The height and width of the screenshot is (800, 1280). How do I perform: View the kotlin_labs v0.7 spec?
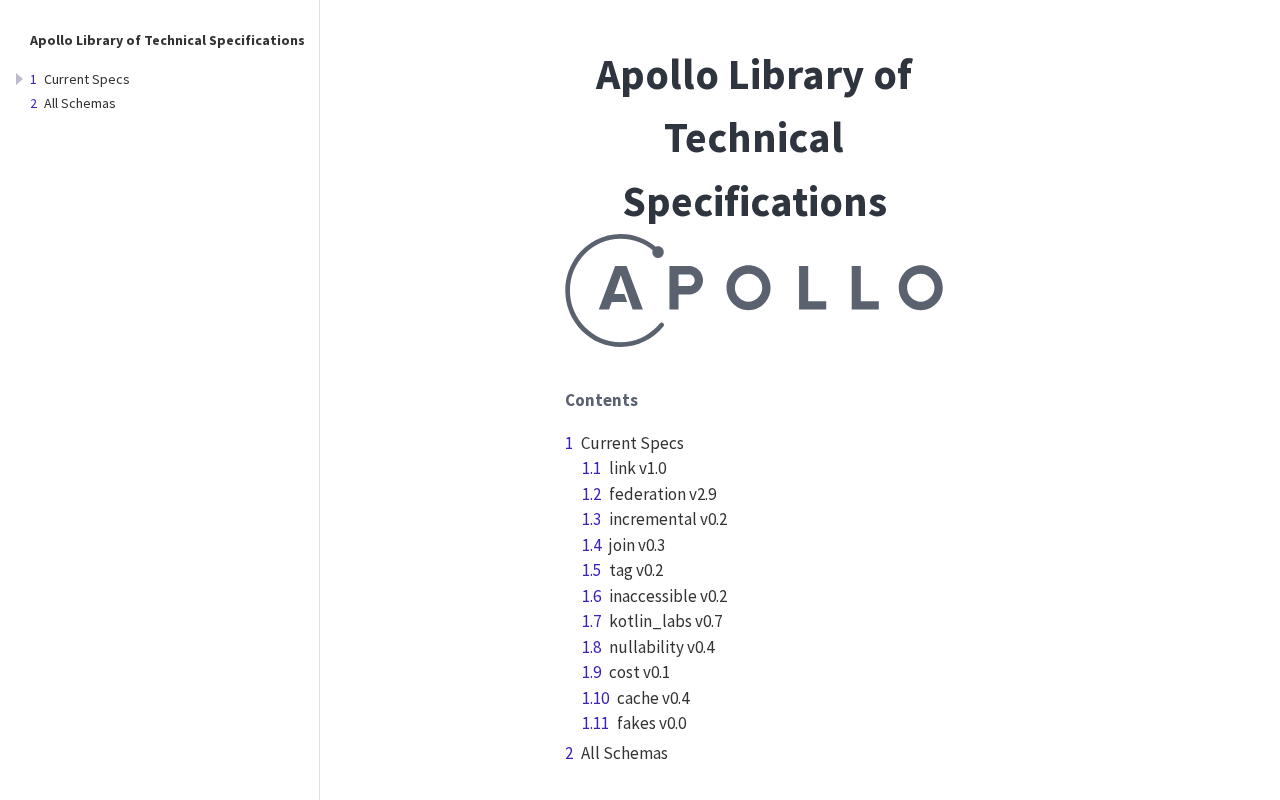(665, 621)
